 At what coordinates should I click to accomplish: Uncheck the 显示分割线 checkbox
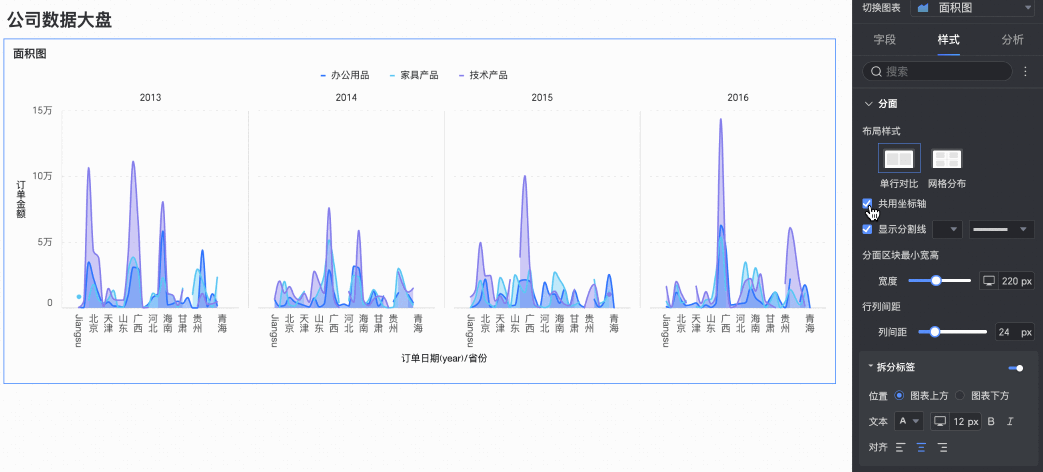click(x=867, y=229)
